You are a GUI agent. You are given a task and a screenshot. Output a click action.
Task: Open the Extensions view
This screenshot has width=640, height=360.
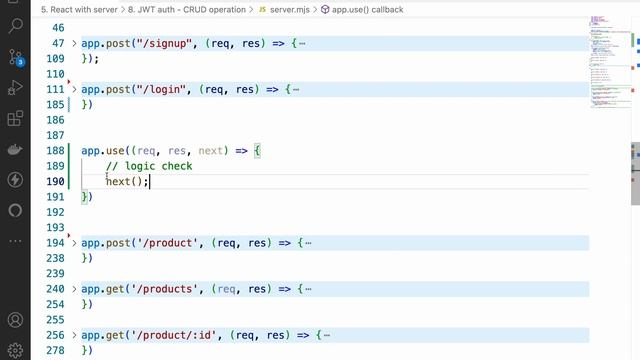pos(15,118)
